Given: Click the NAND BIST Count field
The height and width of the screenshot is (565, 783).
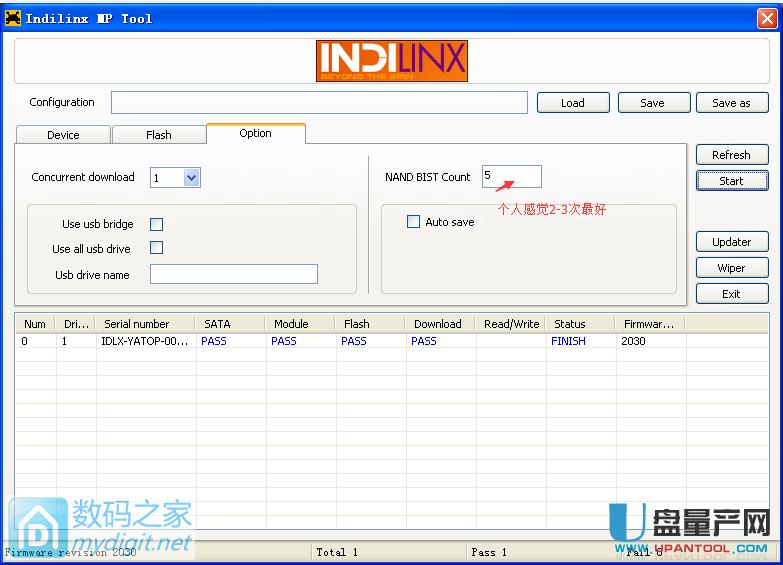Looking at the screenshot, I should coord(511,177).
